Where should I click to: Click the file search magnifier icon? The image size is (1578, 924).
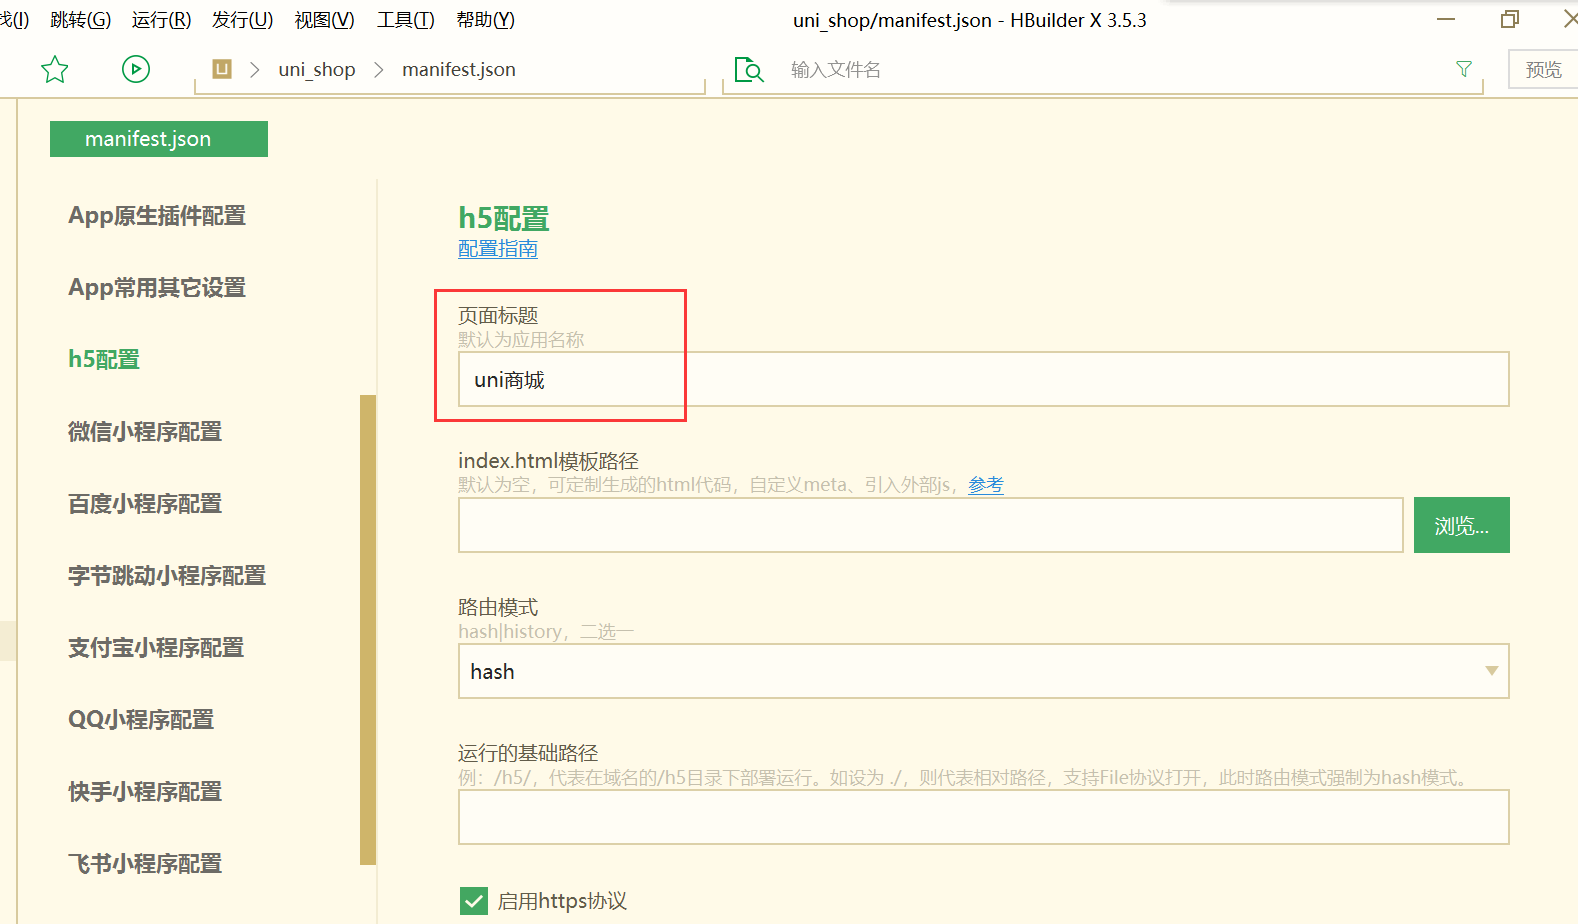point(749,70)
